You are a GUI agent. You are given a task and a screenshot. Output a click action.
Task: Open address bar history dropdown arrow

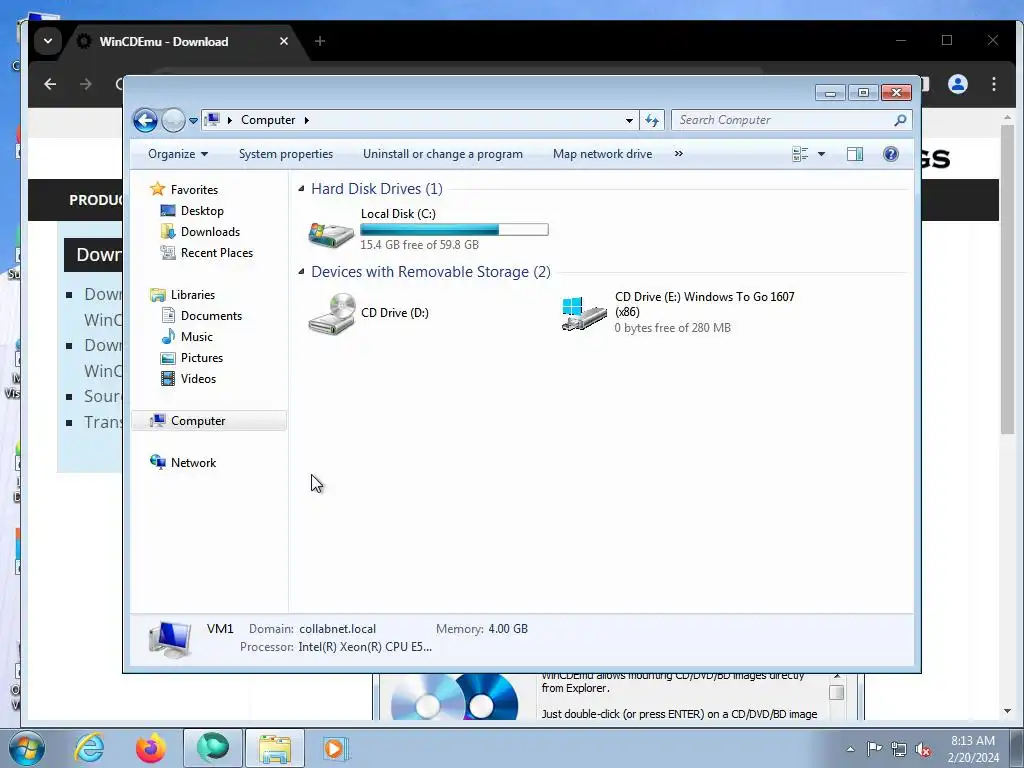[x=629, y=120]
